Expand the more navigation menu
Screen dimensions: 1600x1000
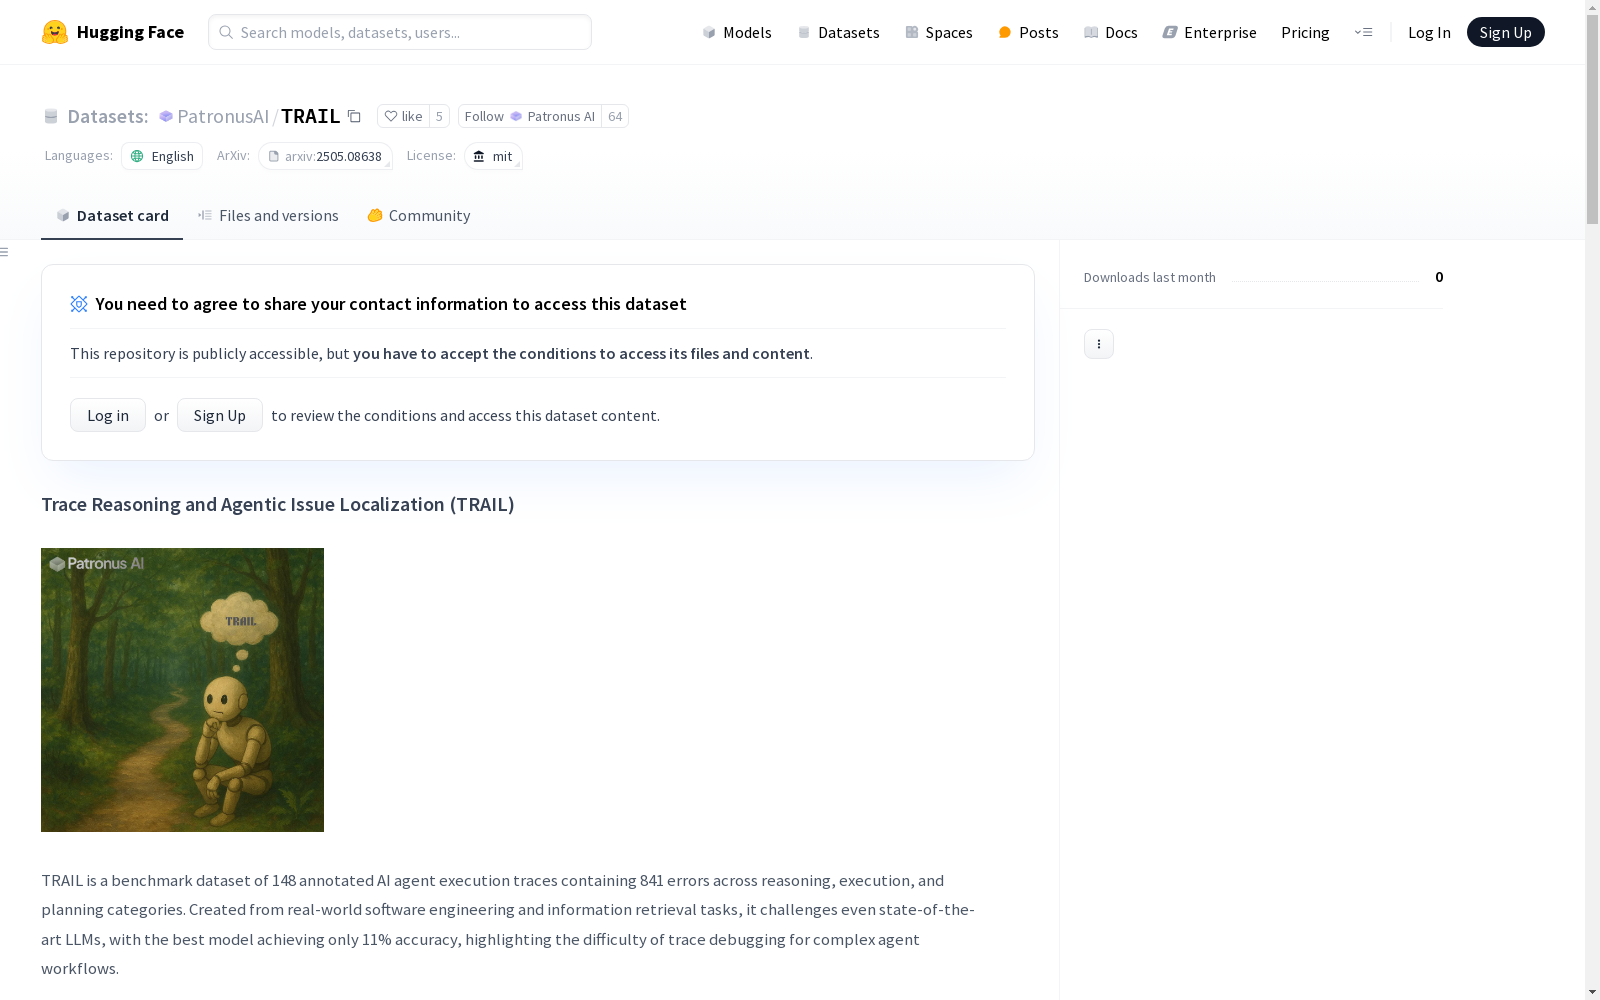click(1363, 32)
